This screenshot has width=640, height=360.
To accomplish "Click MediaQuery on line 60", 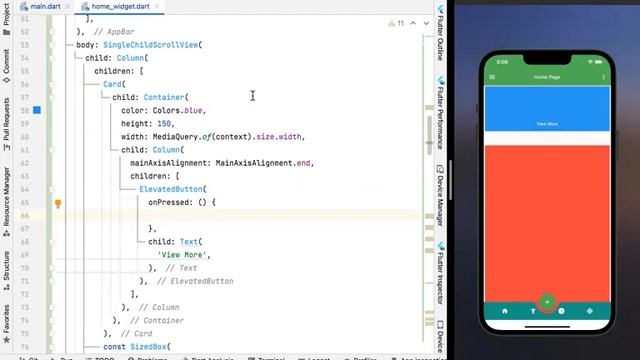I will click(x=176, y=137).
